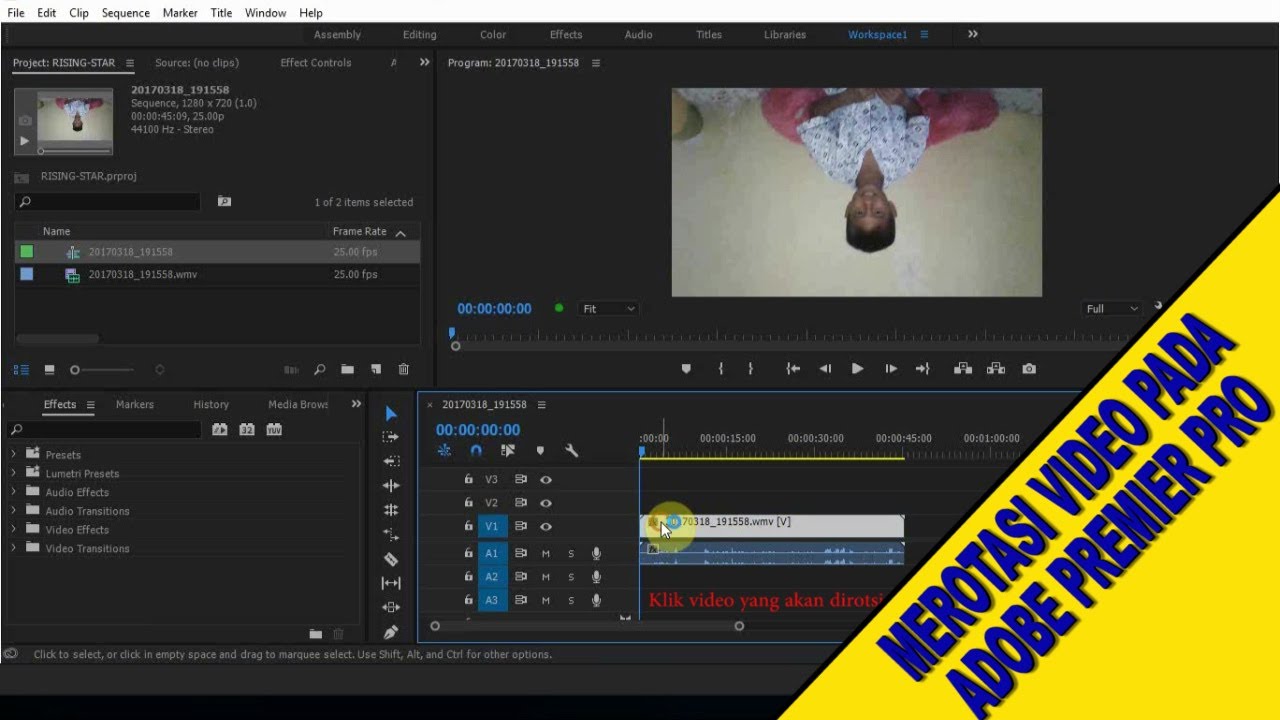Delete selected project item trash icon
Image resolution: width=1280 pixels, height=720 pixels.
404,370
